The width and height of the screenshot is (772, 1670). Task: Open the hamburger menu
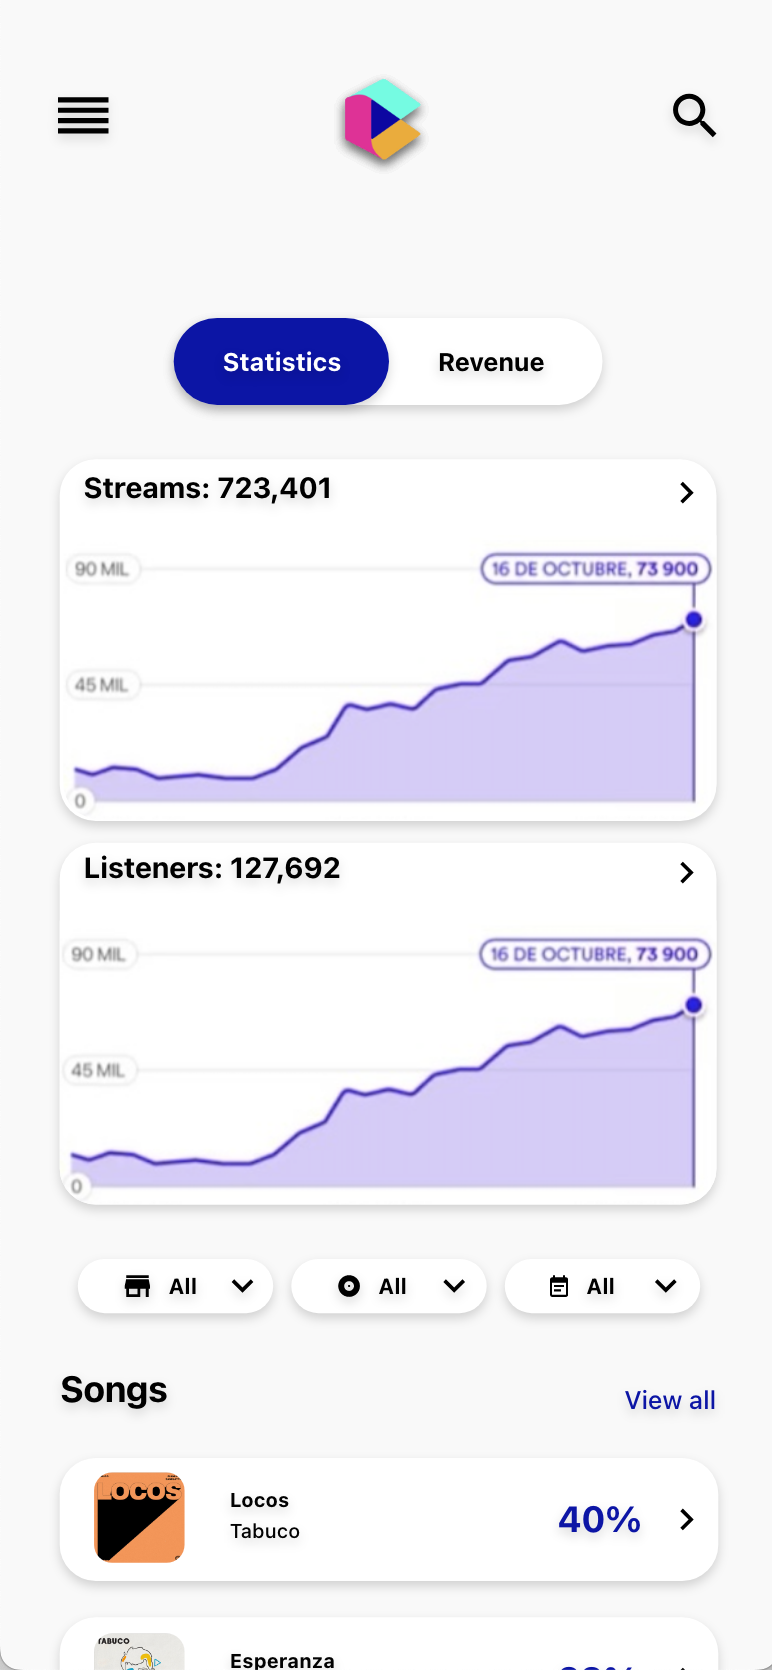coord(83,116)
